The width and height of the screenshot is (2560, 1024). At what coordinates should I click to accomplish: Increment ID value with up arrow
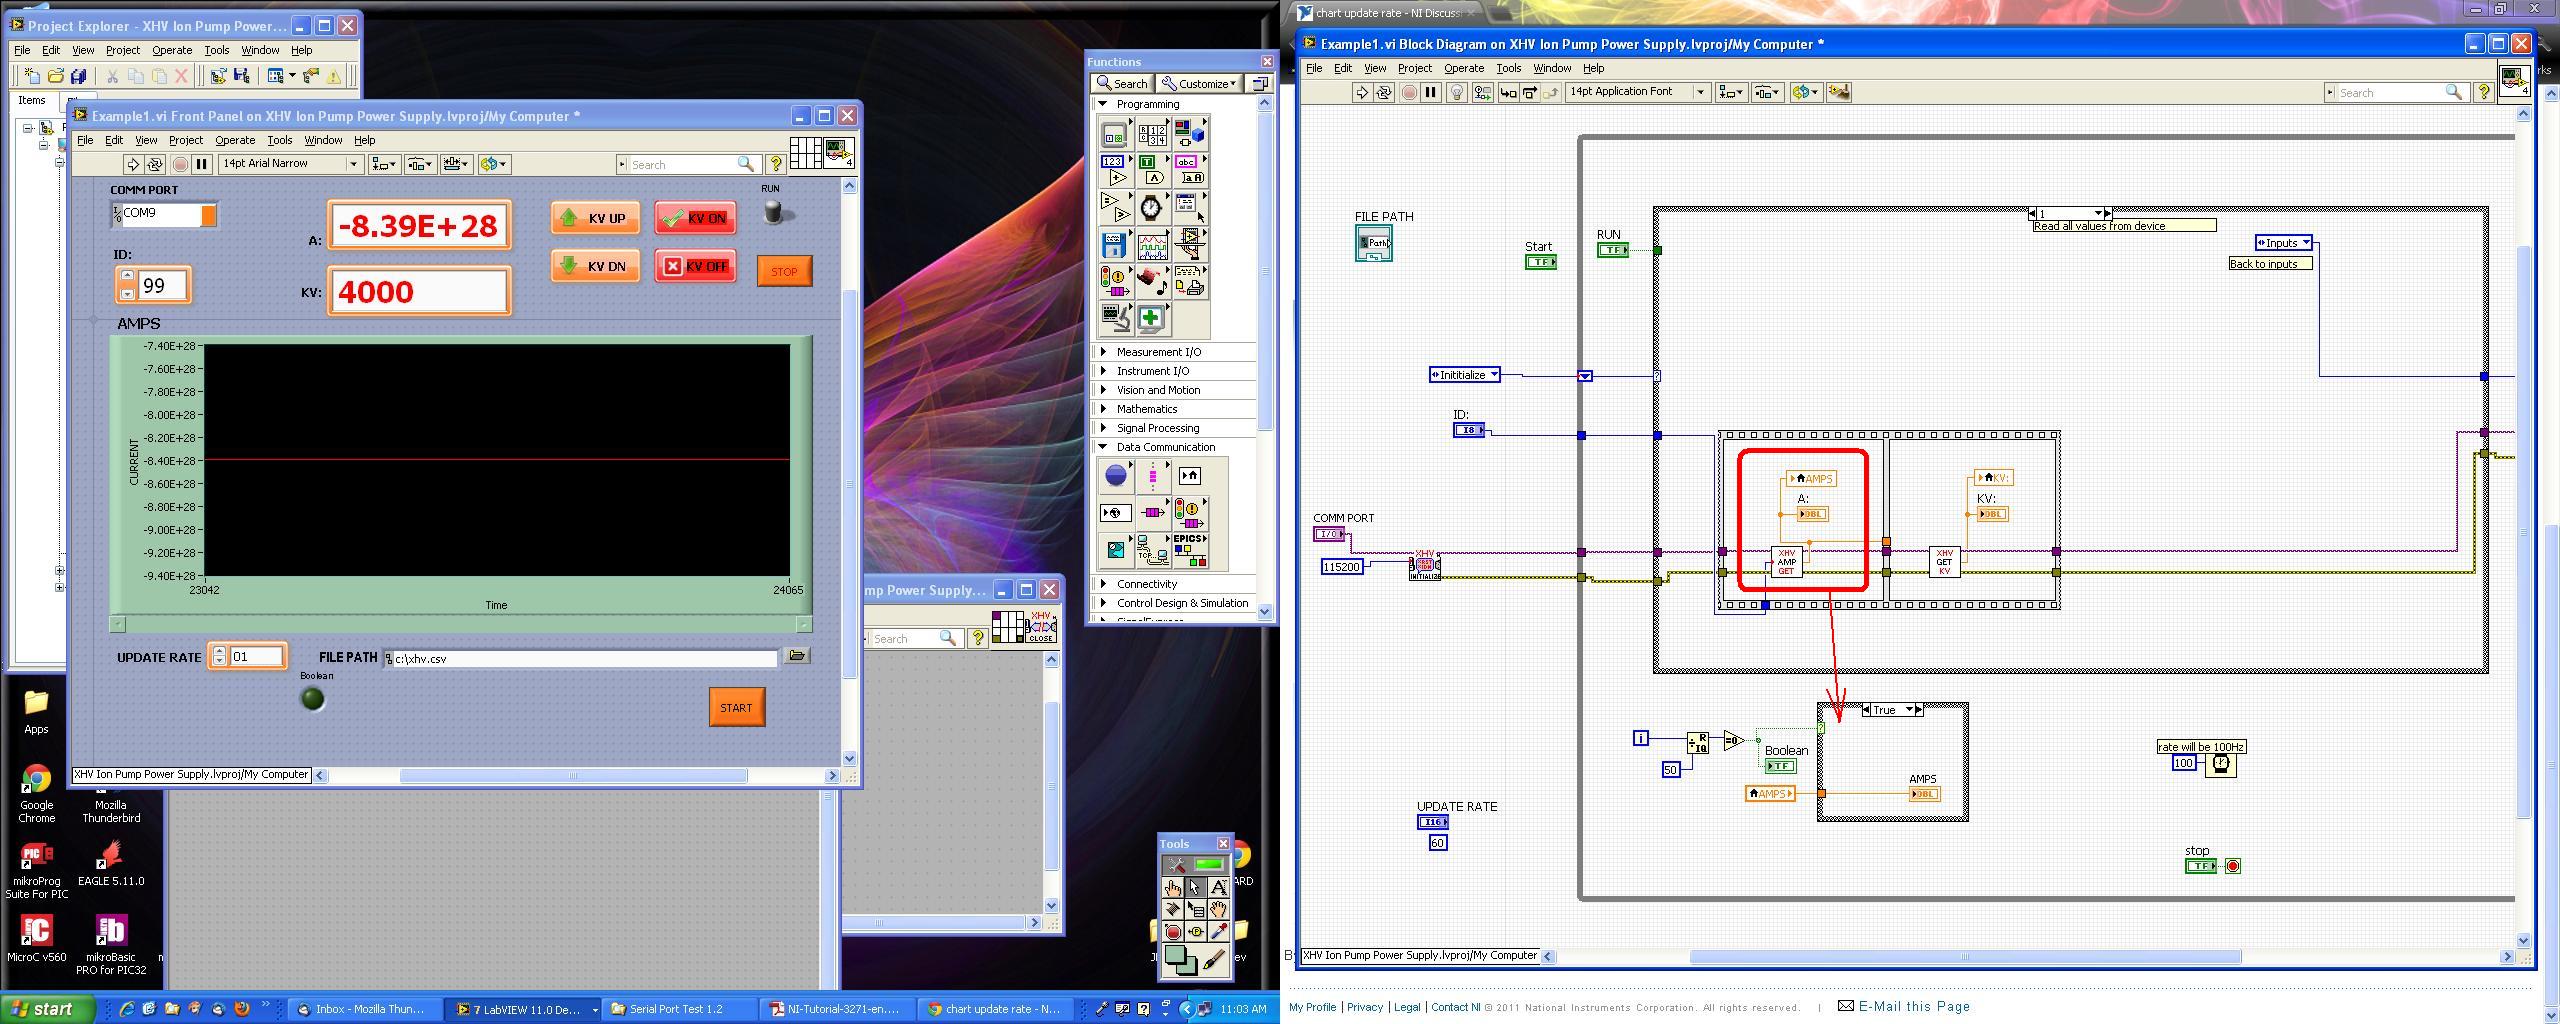(126, 276)
